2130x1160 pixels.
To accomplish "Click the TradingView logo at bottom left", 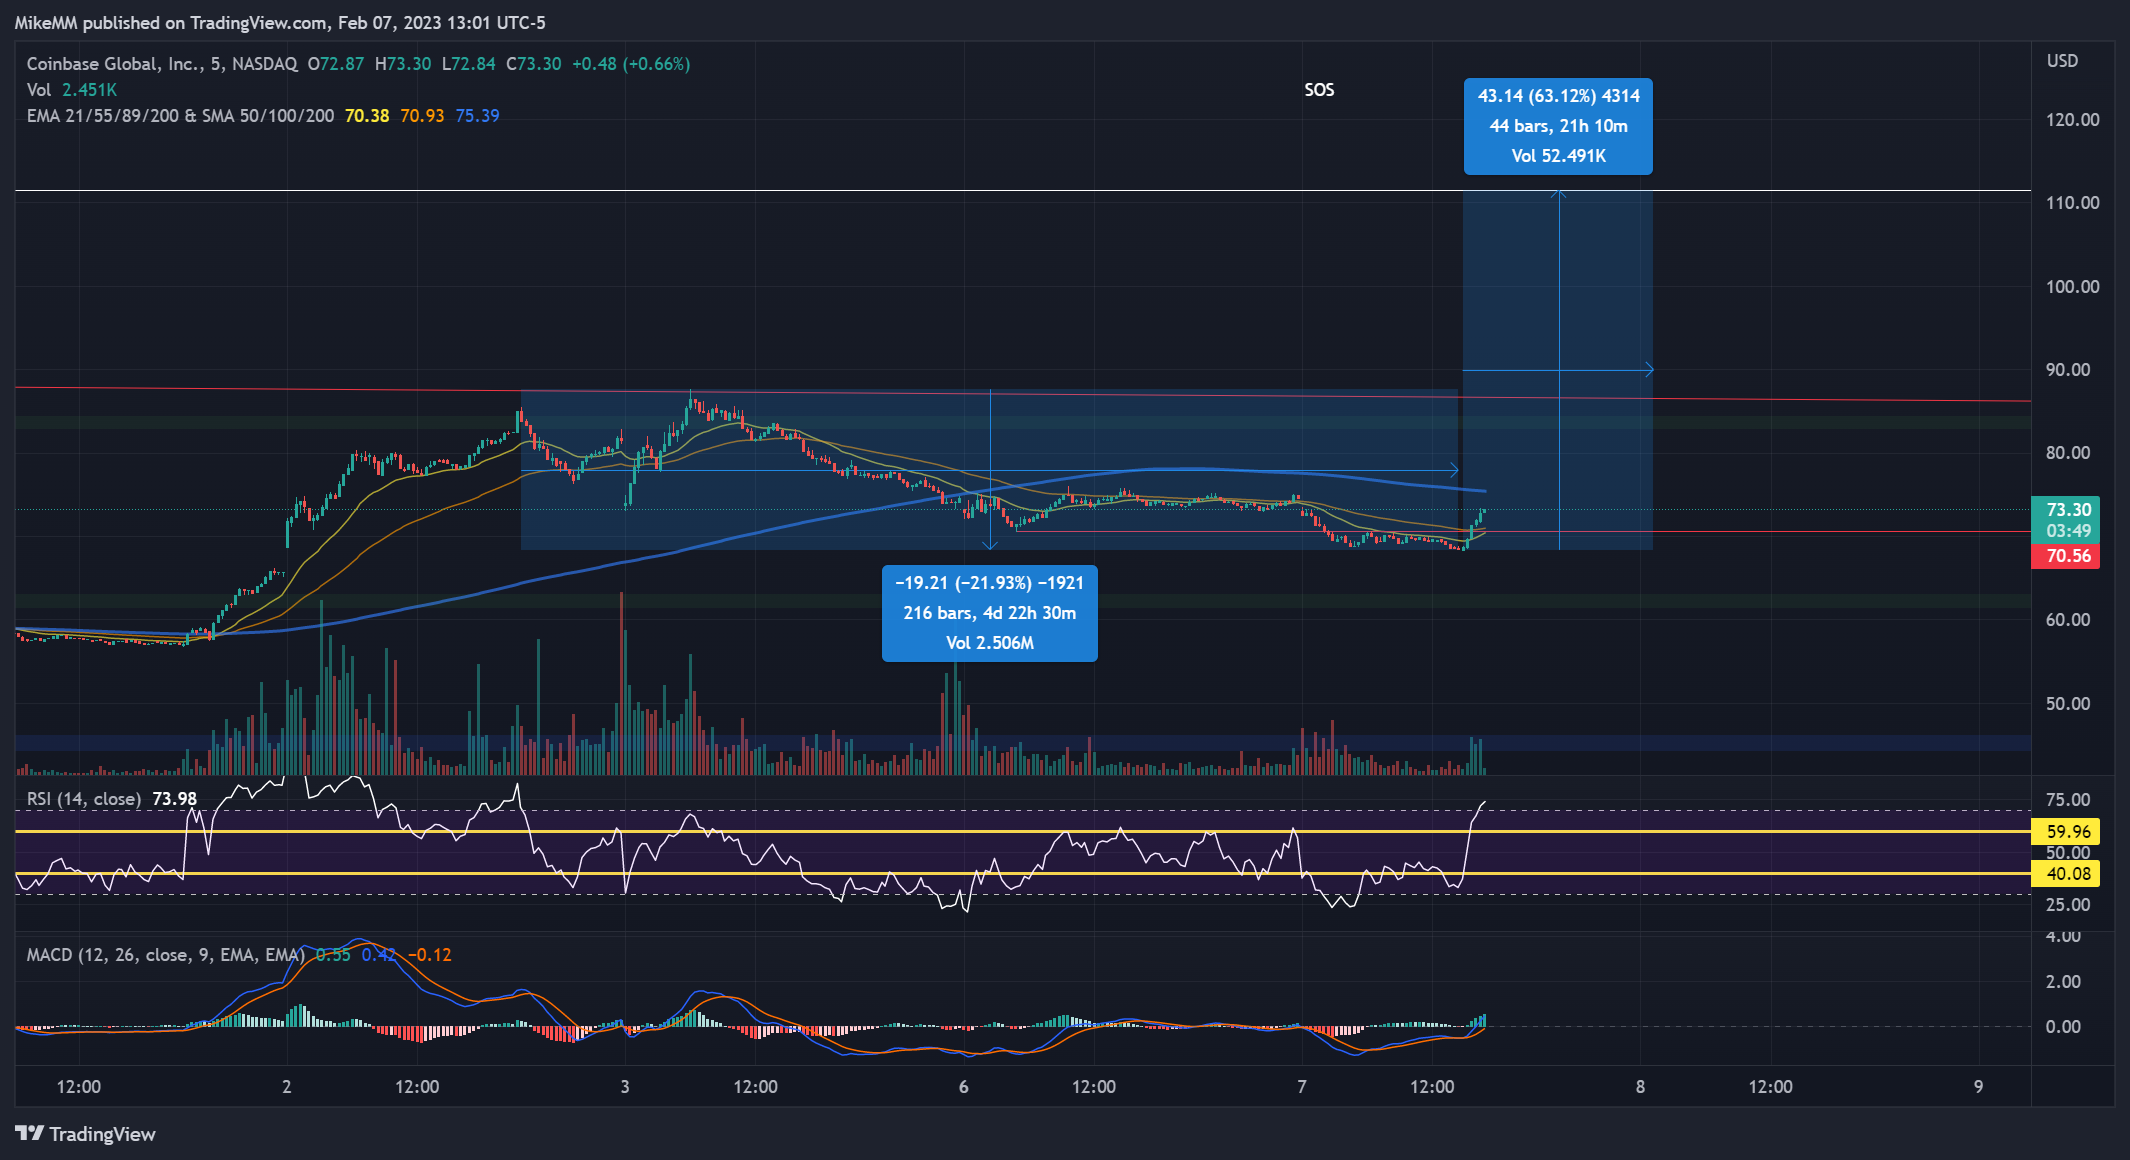I will (x=86, y=1133).
